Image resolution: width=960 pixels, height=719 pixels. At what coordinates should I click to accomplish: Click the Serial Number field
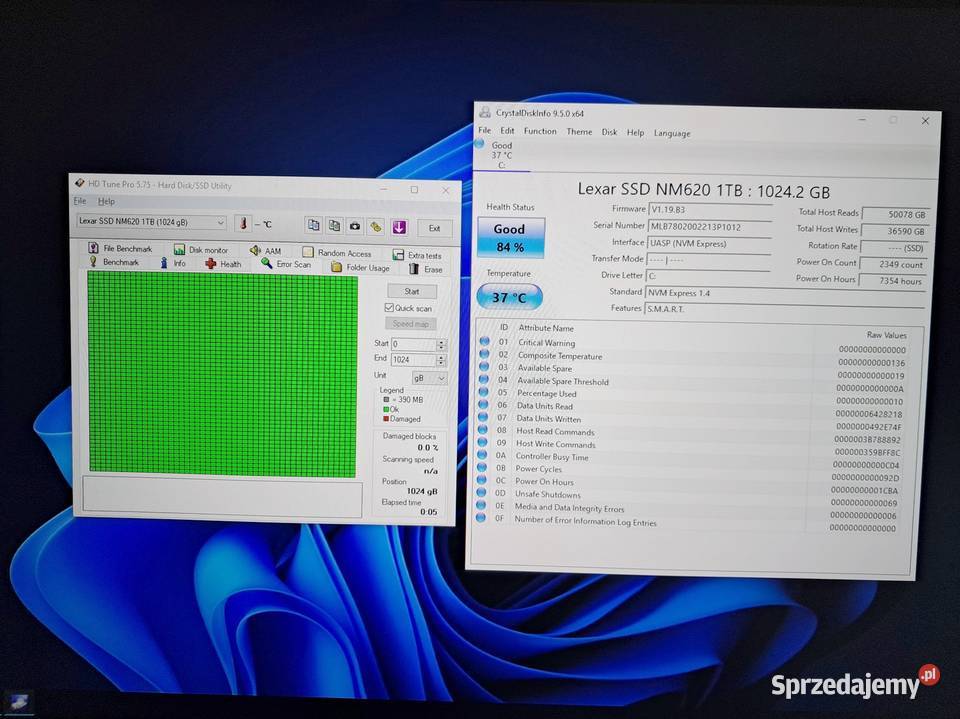coord(709,227)
